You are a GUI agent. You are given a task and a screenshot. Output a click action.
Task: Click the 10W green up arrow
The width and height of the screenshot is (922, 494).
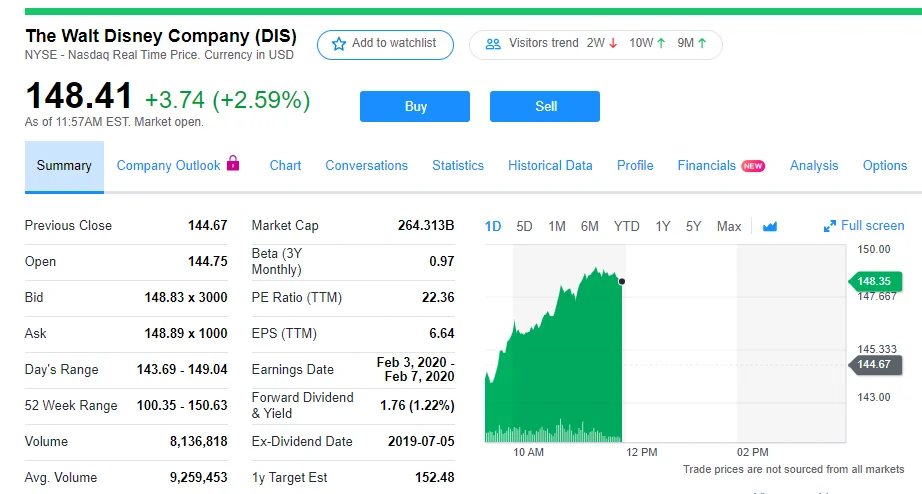pos(662,43)
